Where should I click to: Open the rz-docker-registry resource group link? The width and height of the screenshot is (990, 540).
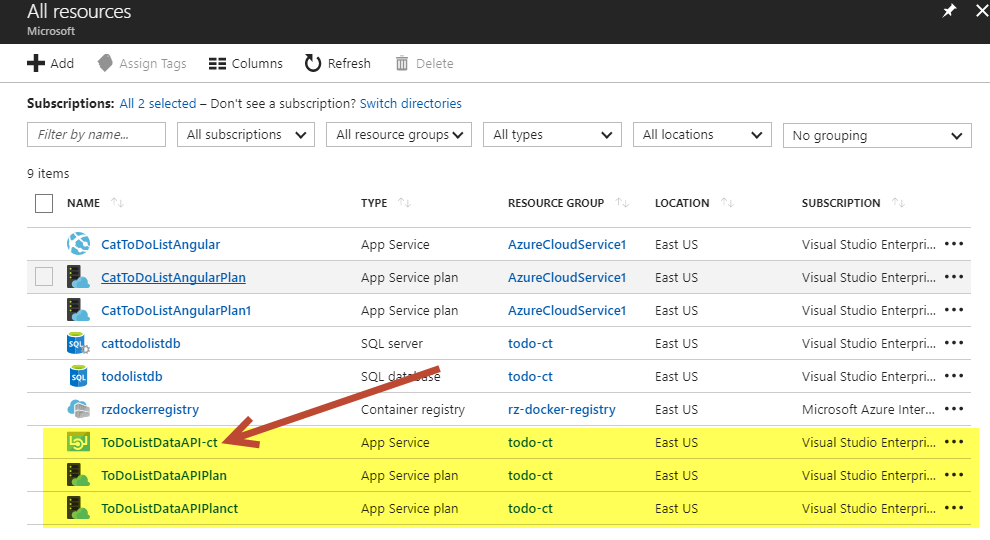click(x=561, y=409)
